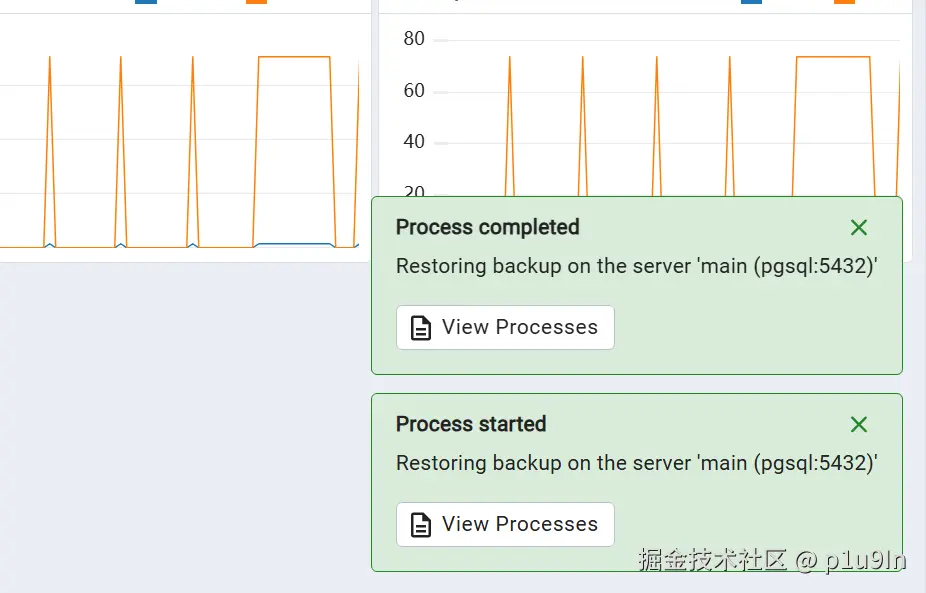Click restore message under Process completed

point(637,266)
